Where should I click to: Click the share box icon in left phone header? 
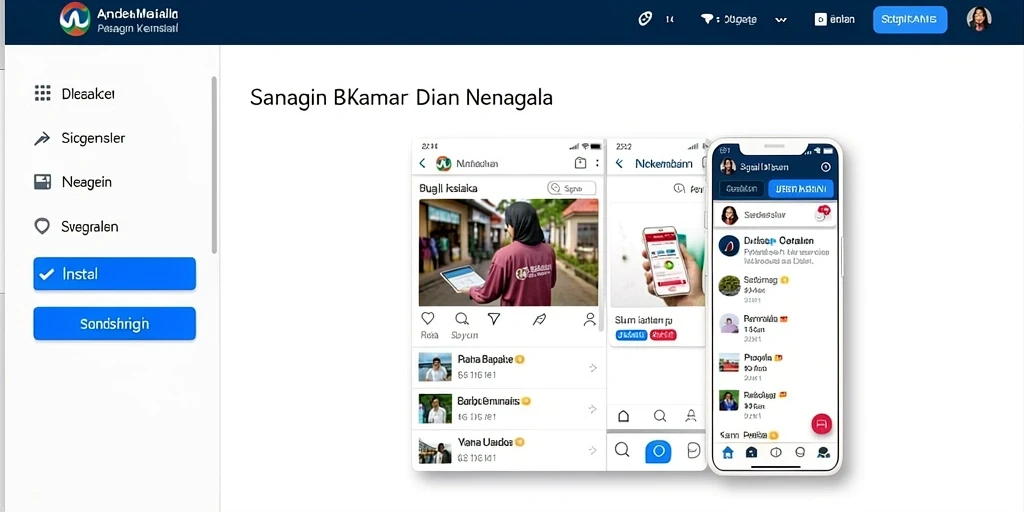click(x=580, y=163)
